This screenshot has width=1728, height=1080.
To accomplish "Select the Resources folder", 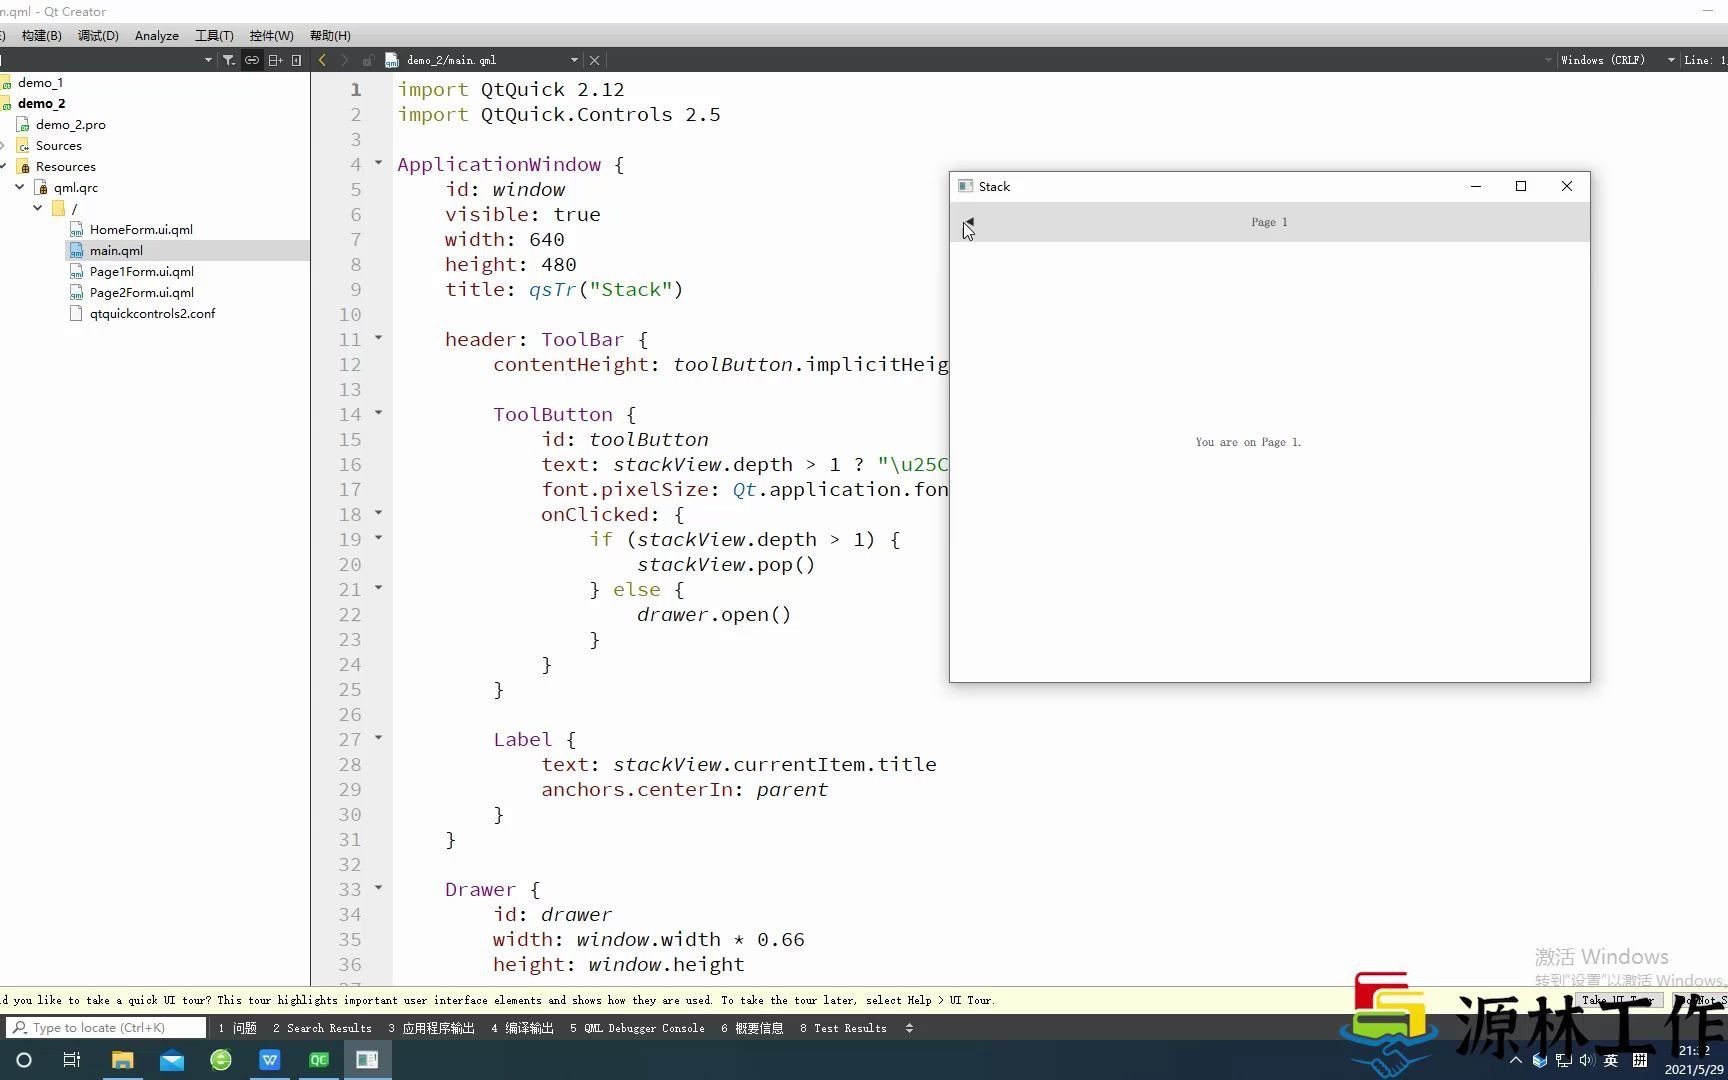I will click(65, 167).
